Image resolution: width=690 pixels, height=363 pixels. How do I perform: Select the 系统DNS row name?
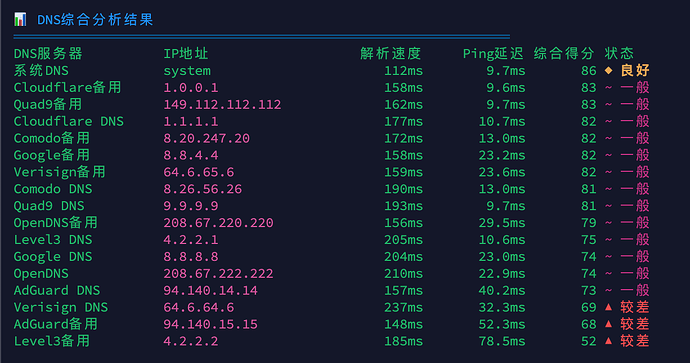[x=41, y=70]
